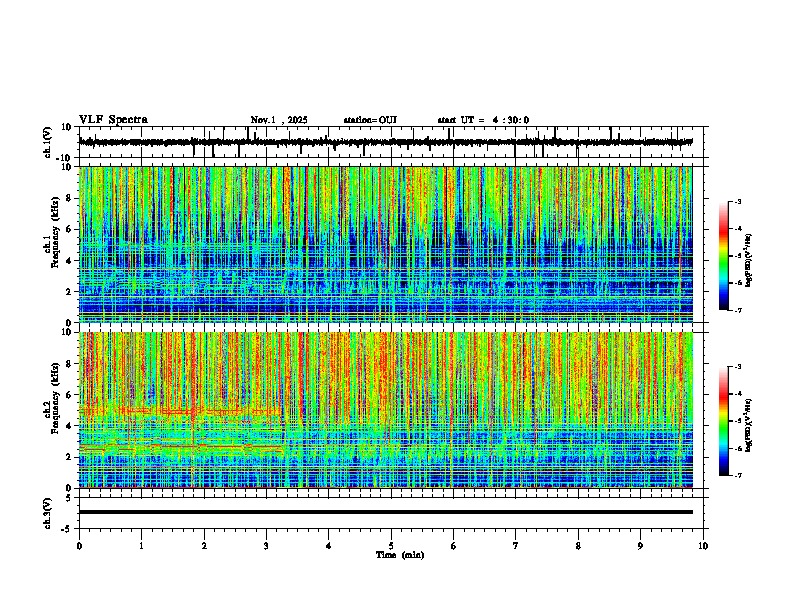Click the "-7" label on ch.2 colorbar

tap(737, 476)
